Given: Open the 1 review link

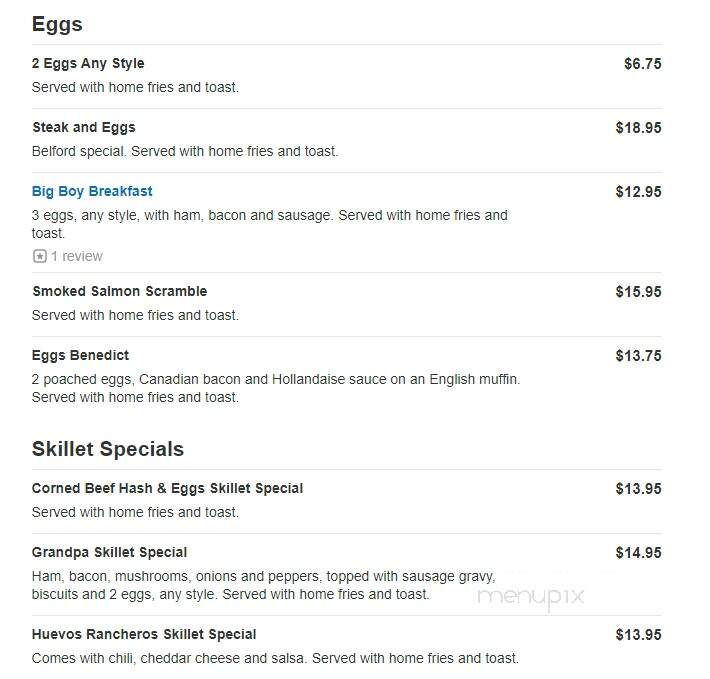Looking at the screenshot, I should [77, 256].
